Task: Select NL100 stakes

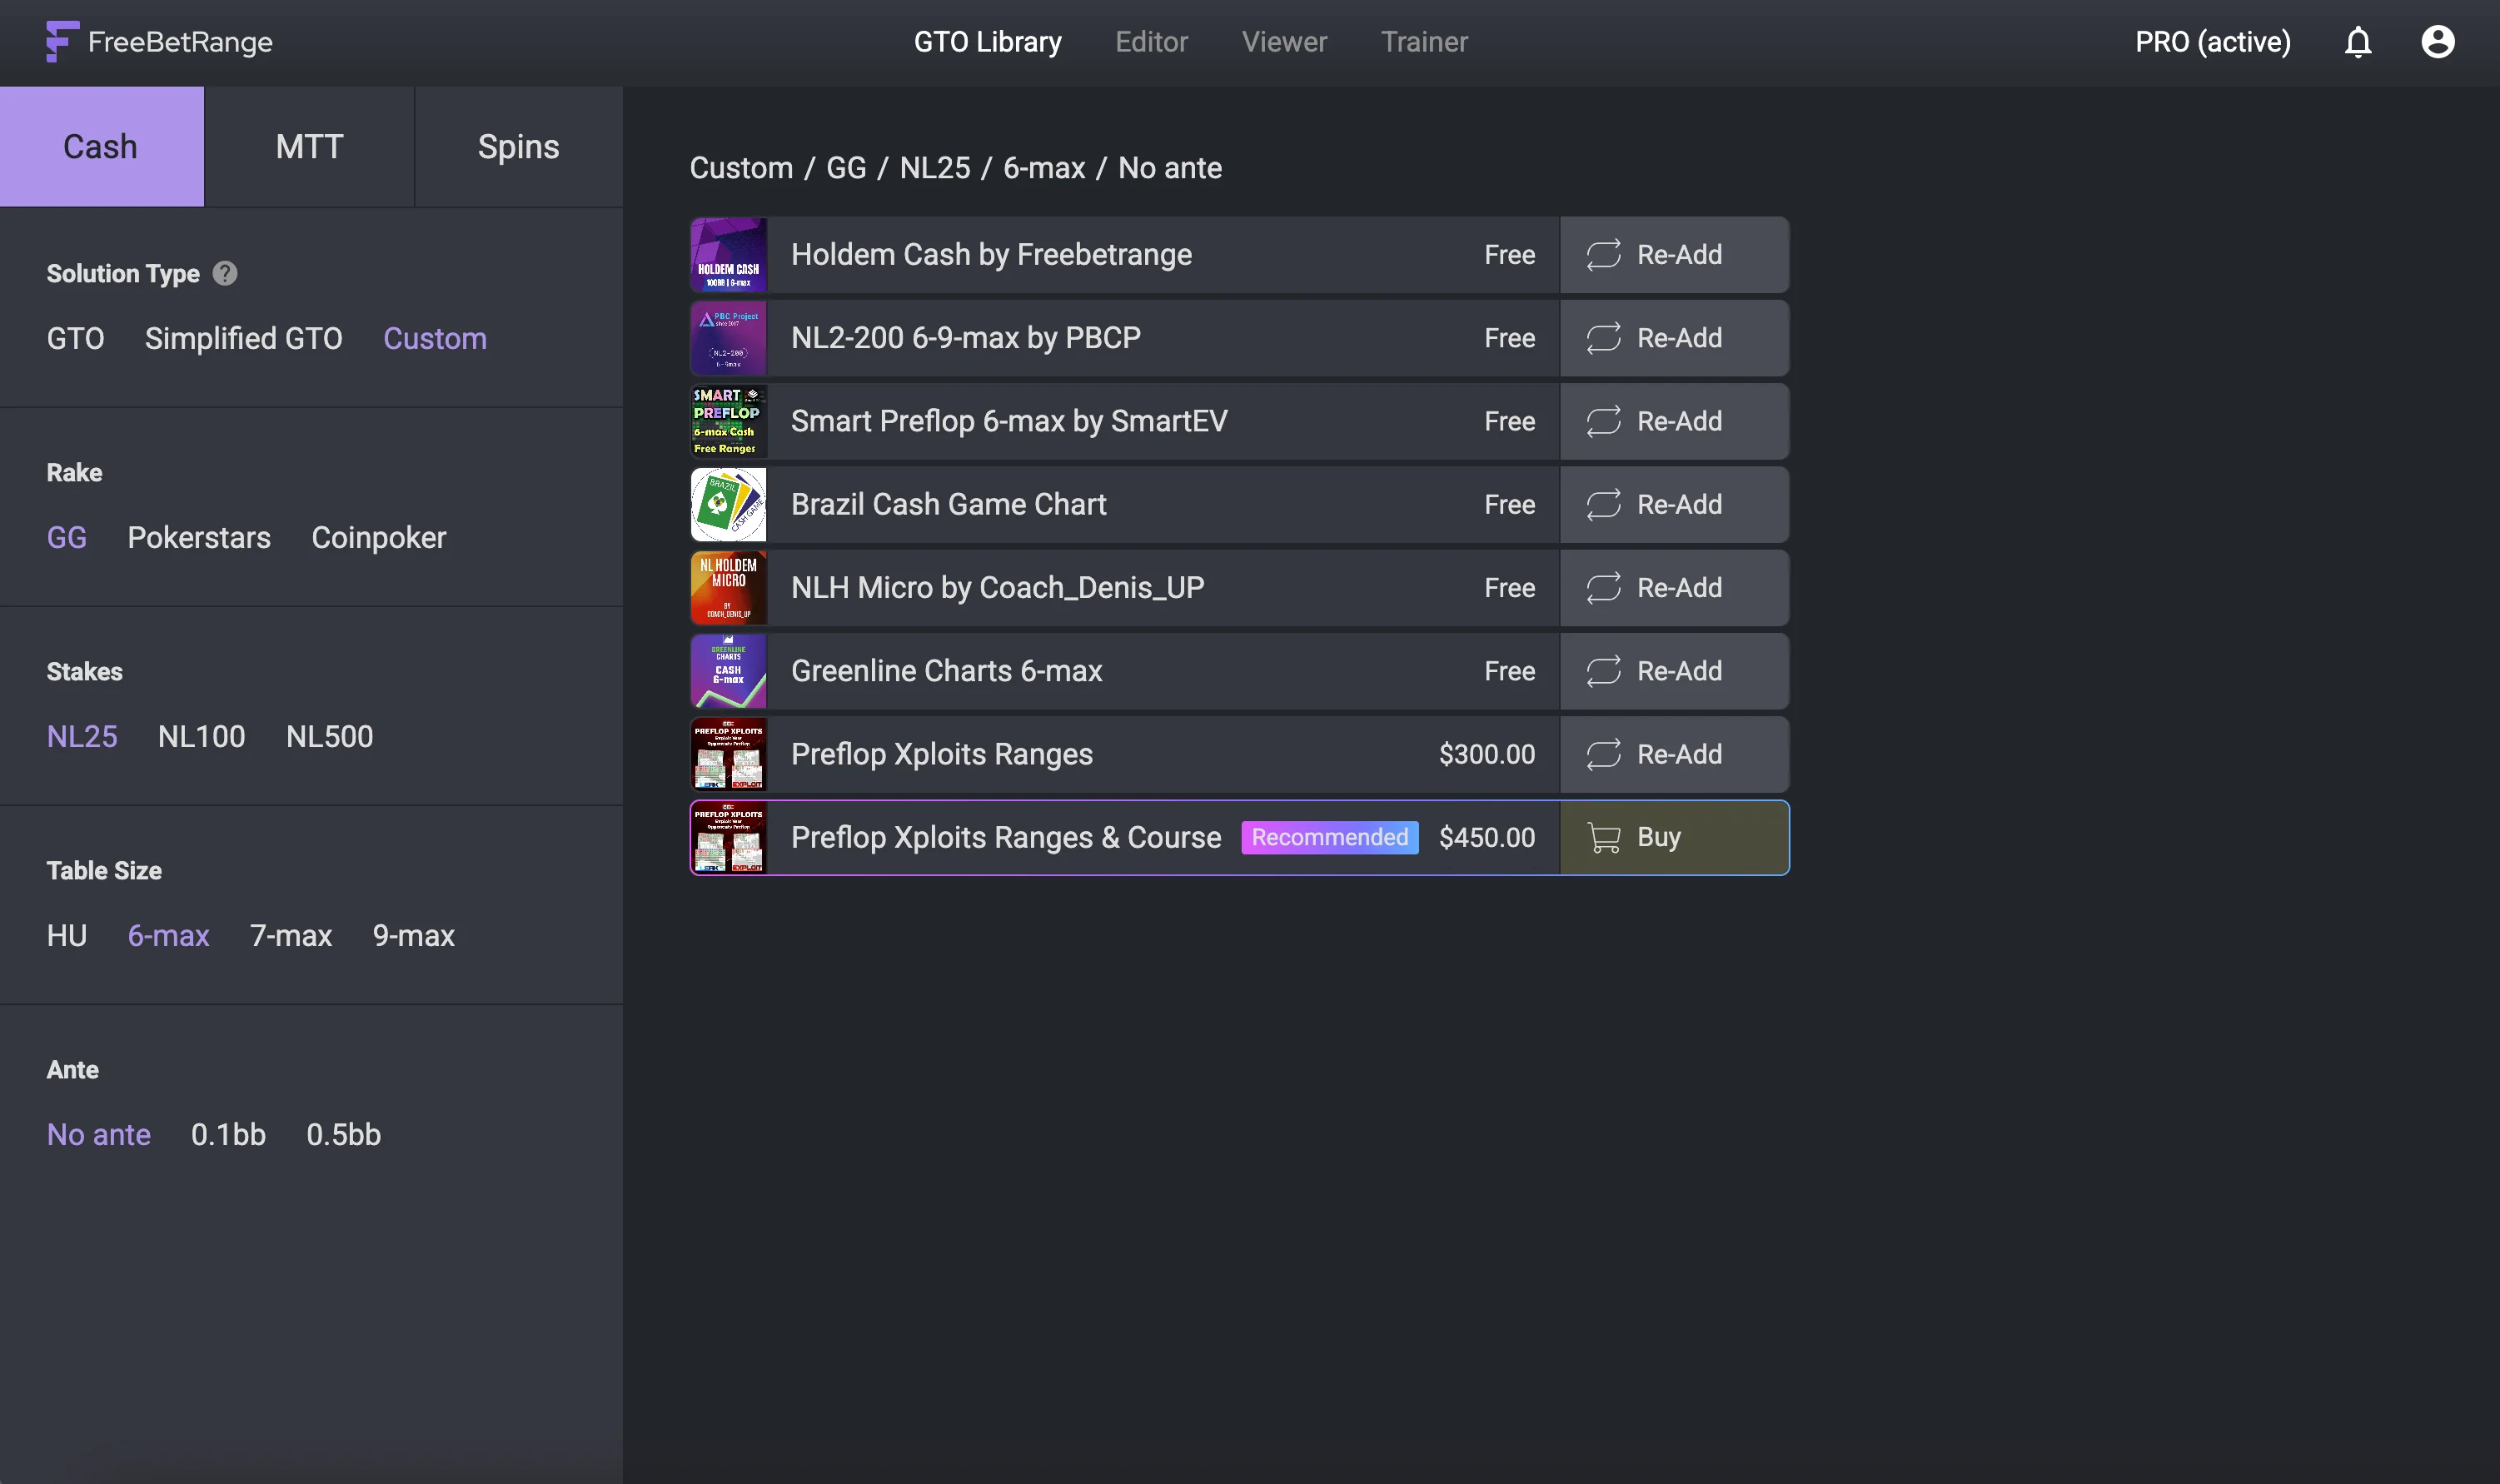Action: pyautogui.click(x=201, y=736)
